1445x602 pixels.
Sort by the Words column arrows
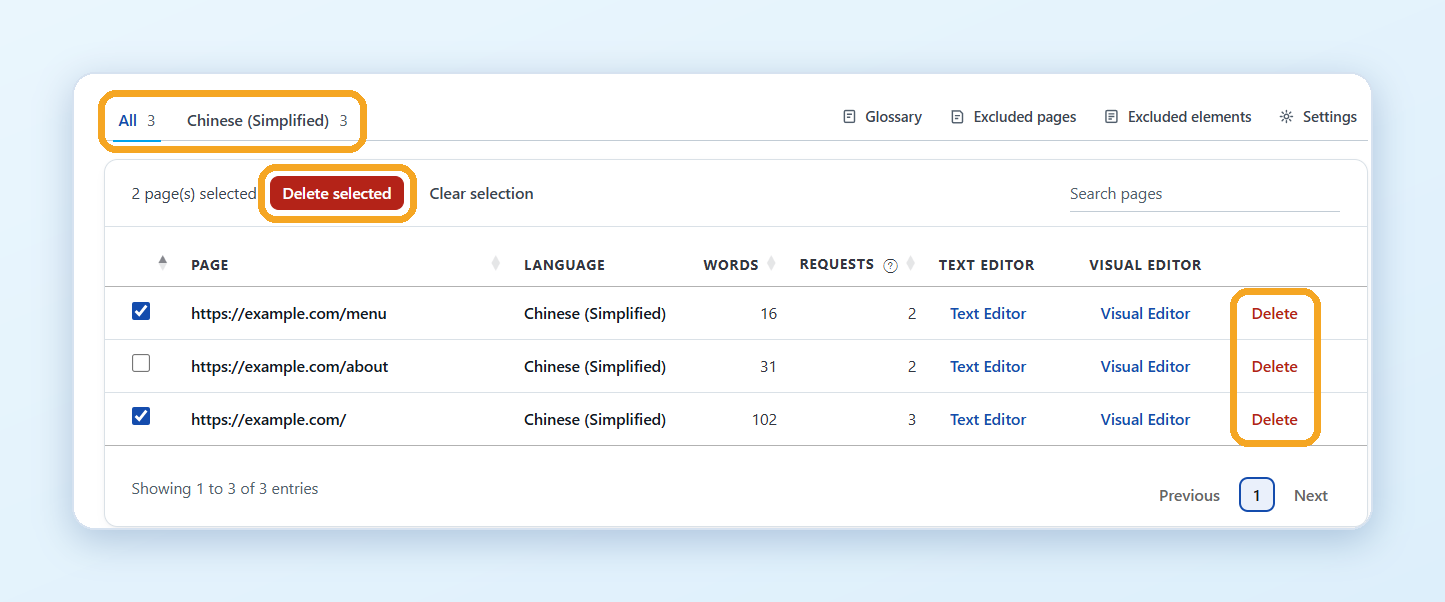770,264
